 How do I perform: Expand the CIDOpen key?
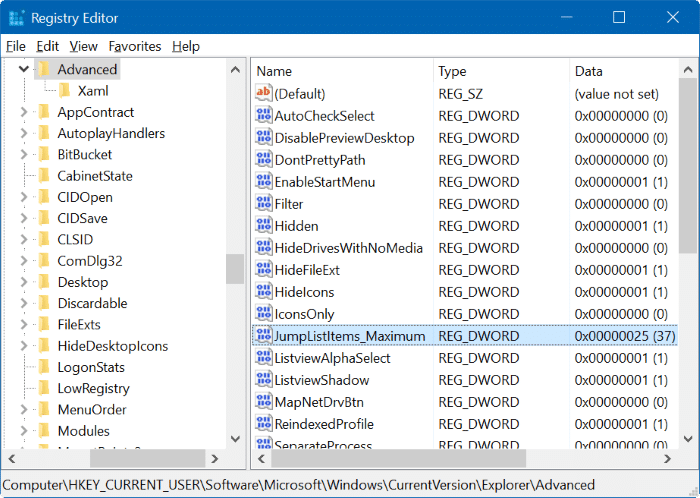coord(24,197)
